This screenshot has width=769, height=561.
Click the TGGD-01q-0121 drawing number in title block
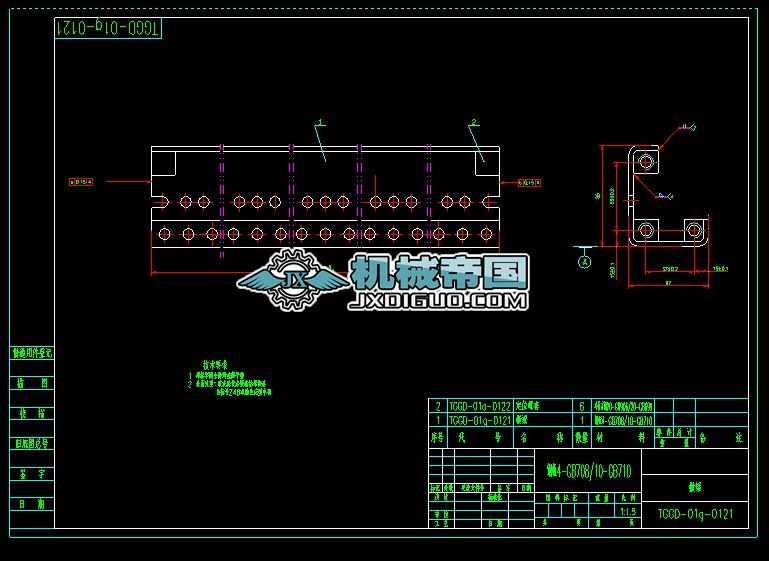tap(695, 514)
